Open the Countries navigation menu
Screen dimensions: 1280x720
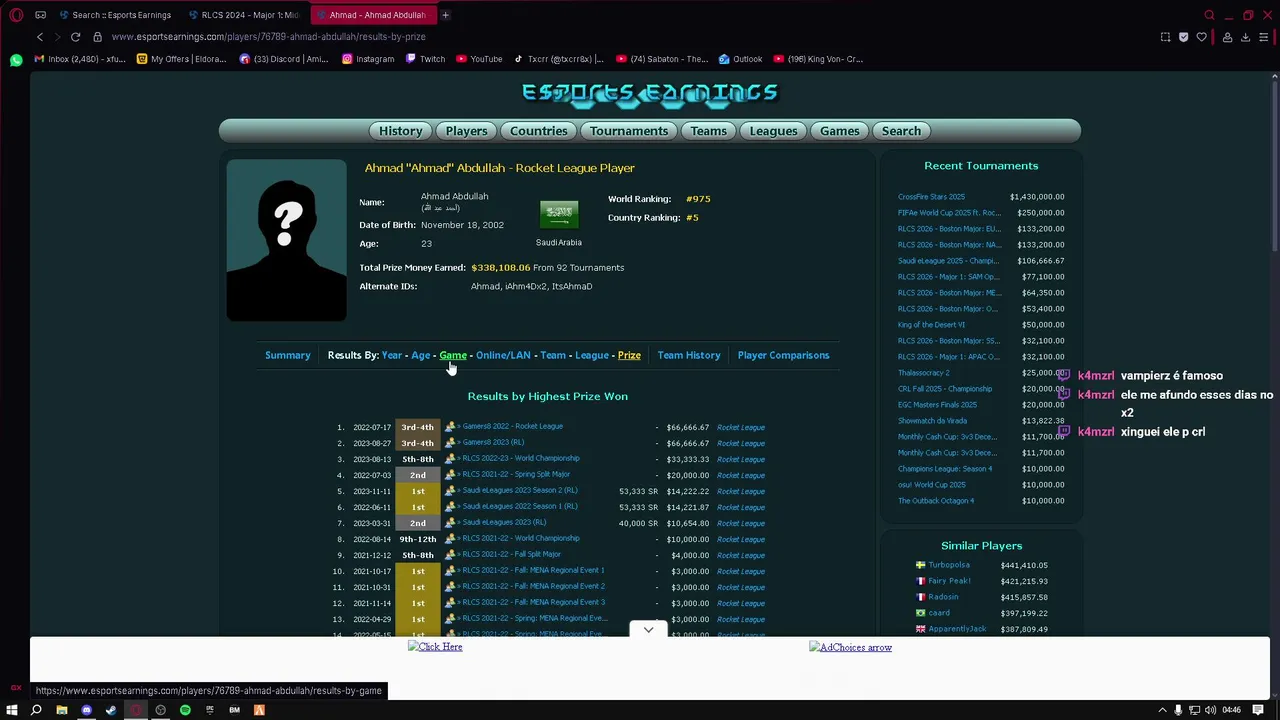click(538, 131)
